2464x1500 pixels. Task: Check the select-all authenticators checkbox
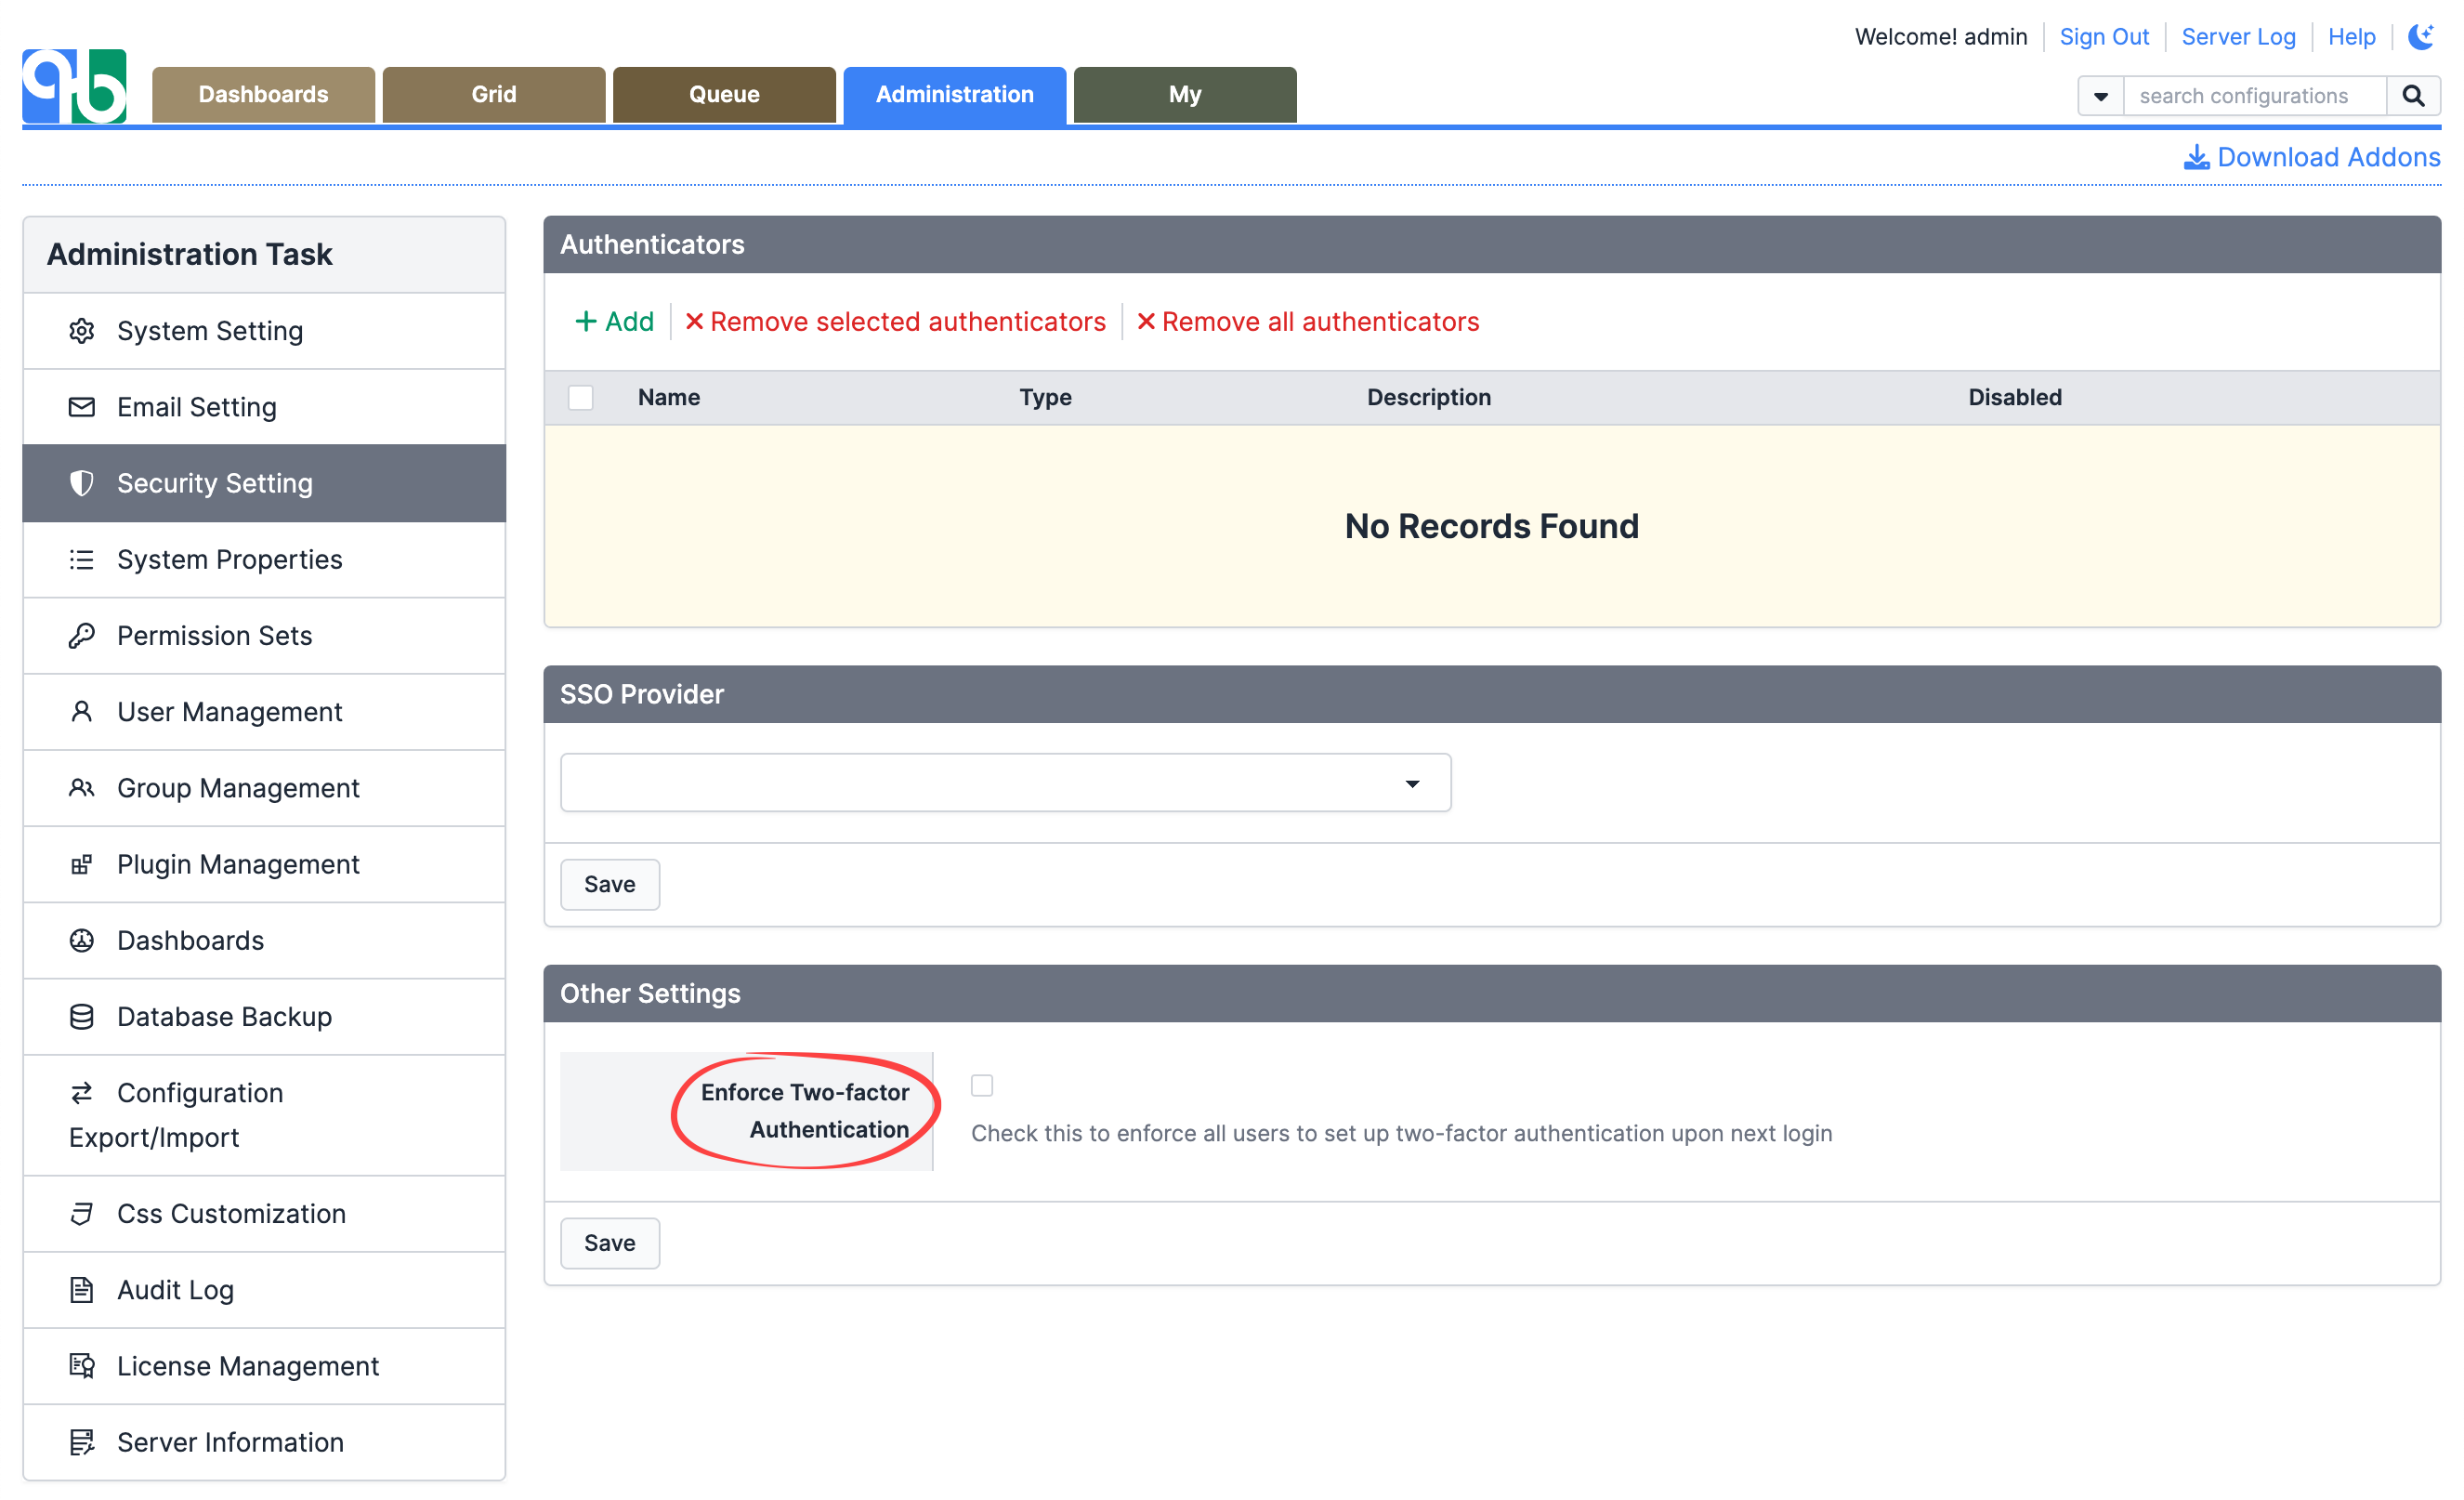(581, 398)
